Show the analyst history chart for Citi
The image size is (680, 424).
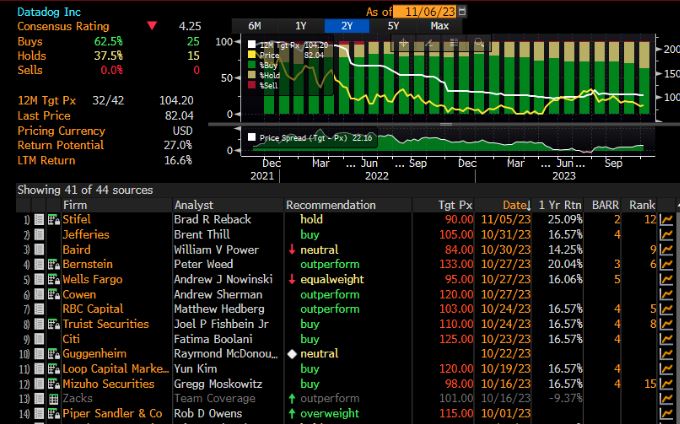666,339
